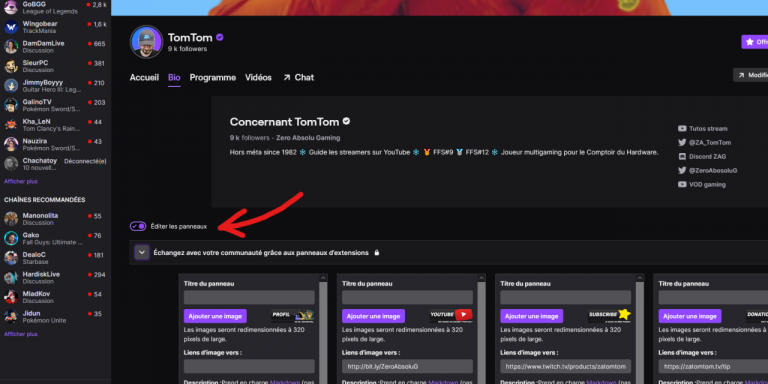Screen dimensions: 768x384
Task: Click 'Afficher plus' under recommended channels
Action: 21,335
